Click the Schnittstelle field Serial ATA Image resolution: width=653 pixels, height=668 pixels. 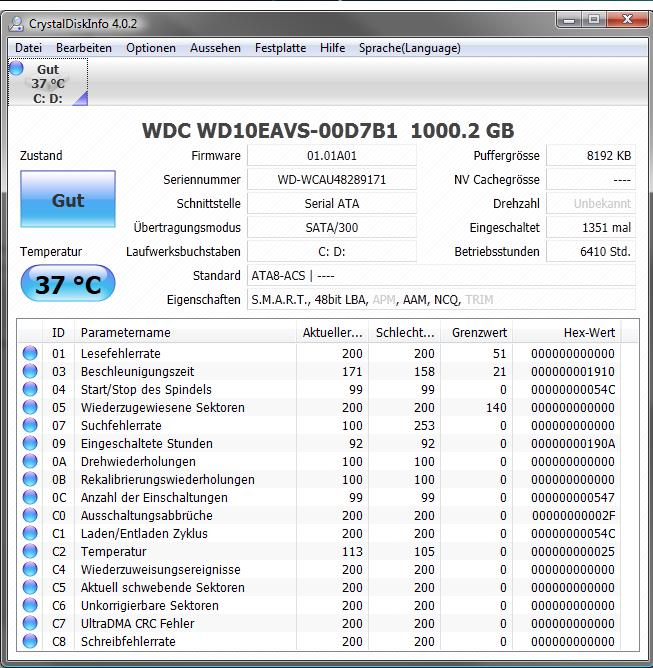coord(331,203)
